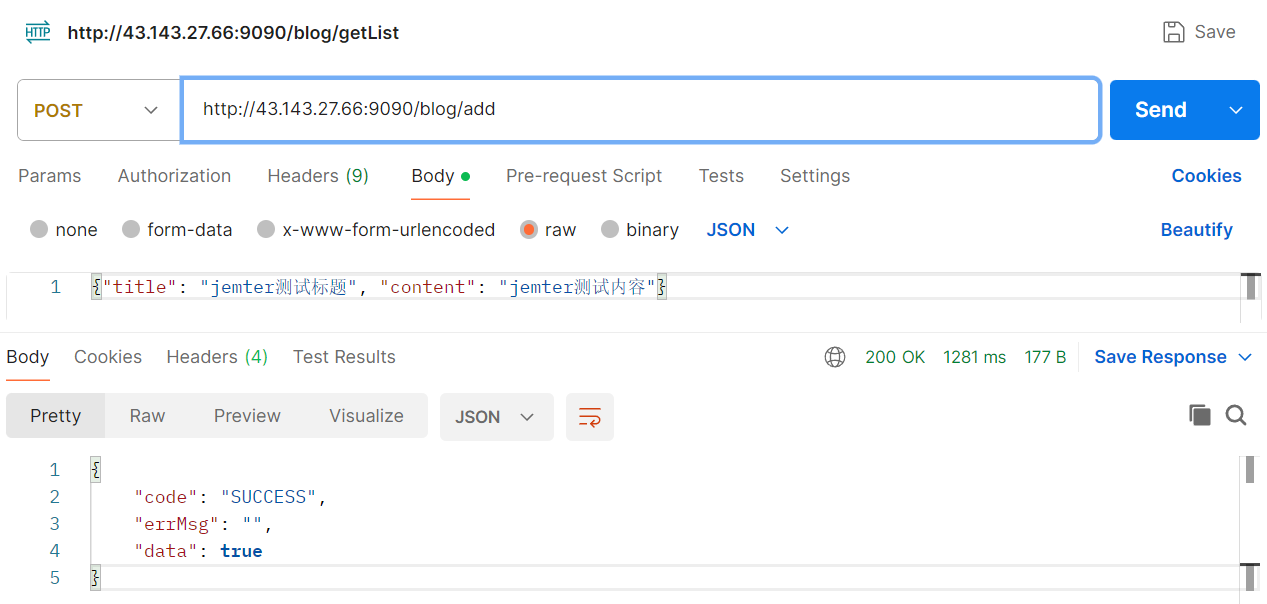Open the Tests tab
The width and height of the screenshot is (1267, 604).
coord(721,176)
